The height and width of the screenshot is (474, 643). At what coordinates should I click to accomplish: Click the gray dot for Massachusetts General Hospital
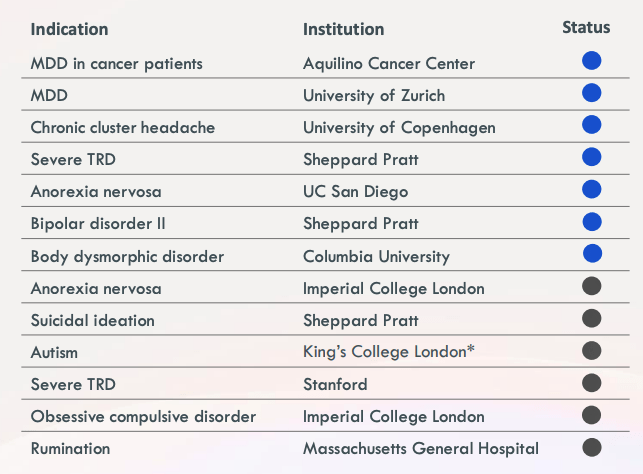pyautogui.click(x=591, y=447)
